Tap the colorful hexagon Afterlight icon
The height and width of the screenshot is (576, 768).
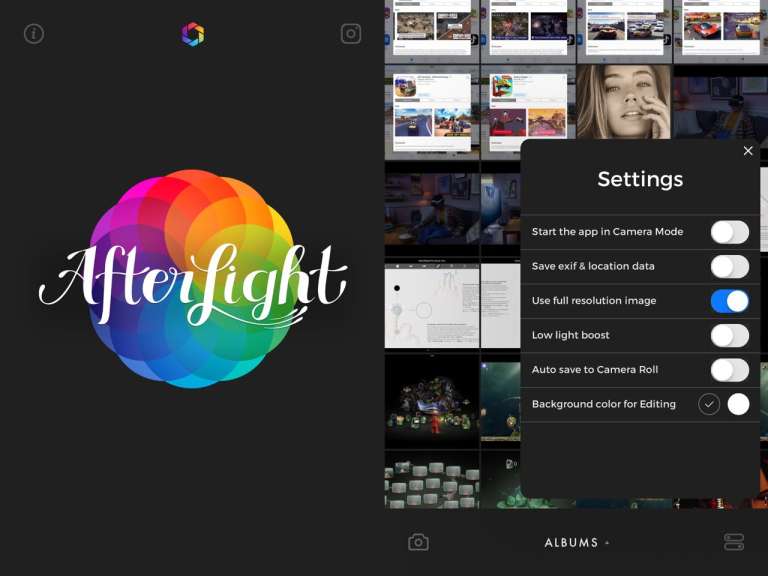click(x=193, y=34)
